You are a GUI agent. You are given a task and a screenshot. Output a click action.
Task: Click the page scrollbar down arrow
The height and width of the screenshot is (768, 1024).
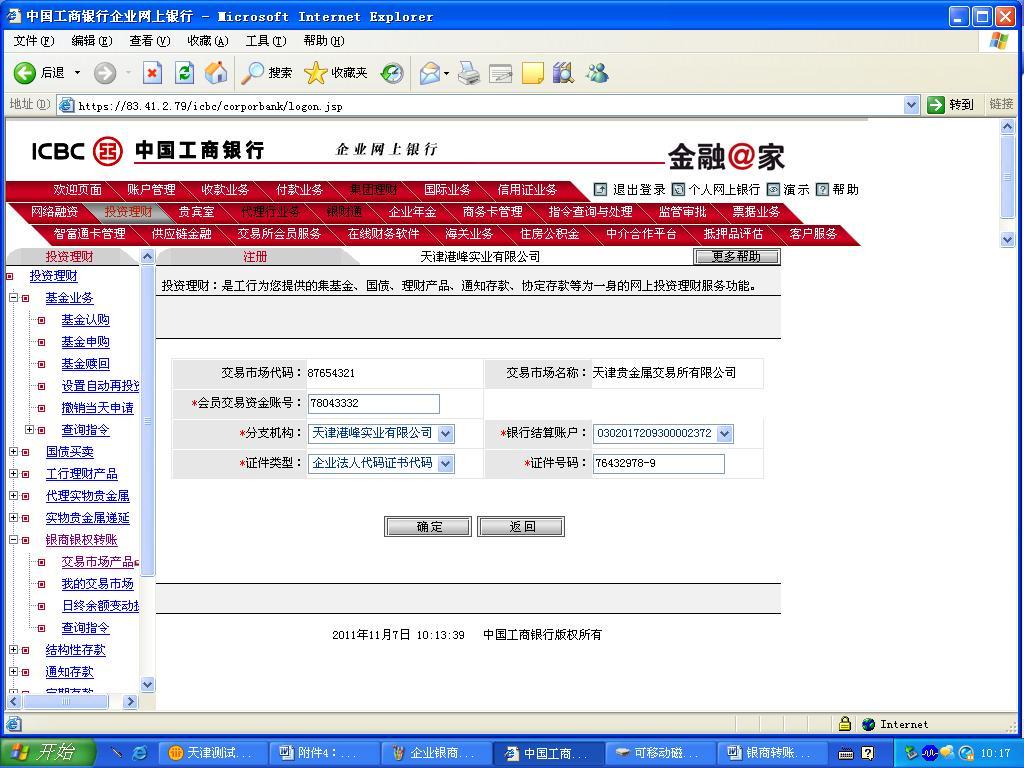[1007, 240]
